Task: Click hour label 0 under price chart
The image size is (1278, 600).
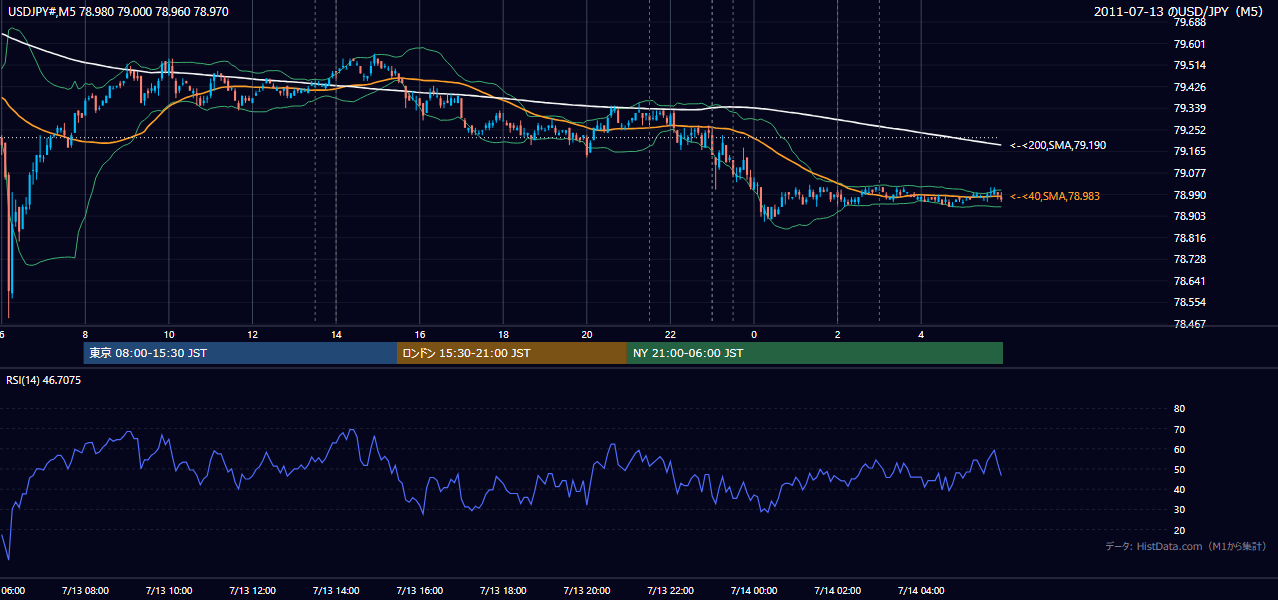Action: pos(754,335)
